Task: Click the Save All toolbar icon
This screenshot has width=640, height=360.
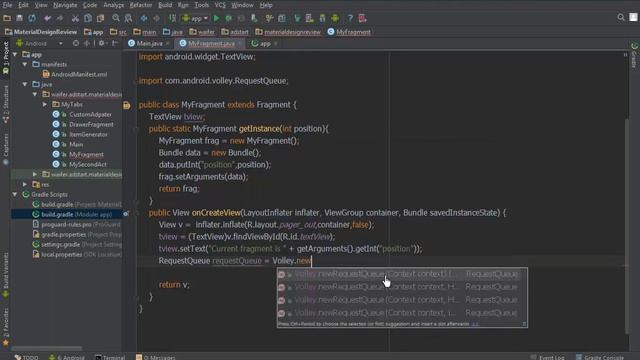Action: [x=19, y=18]
